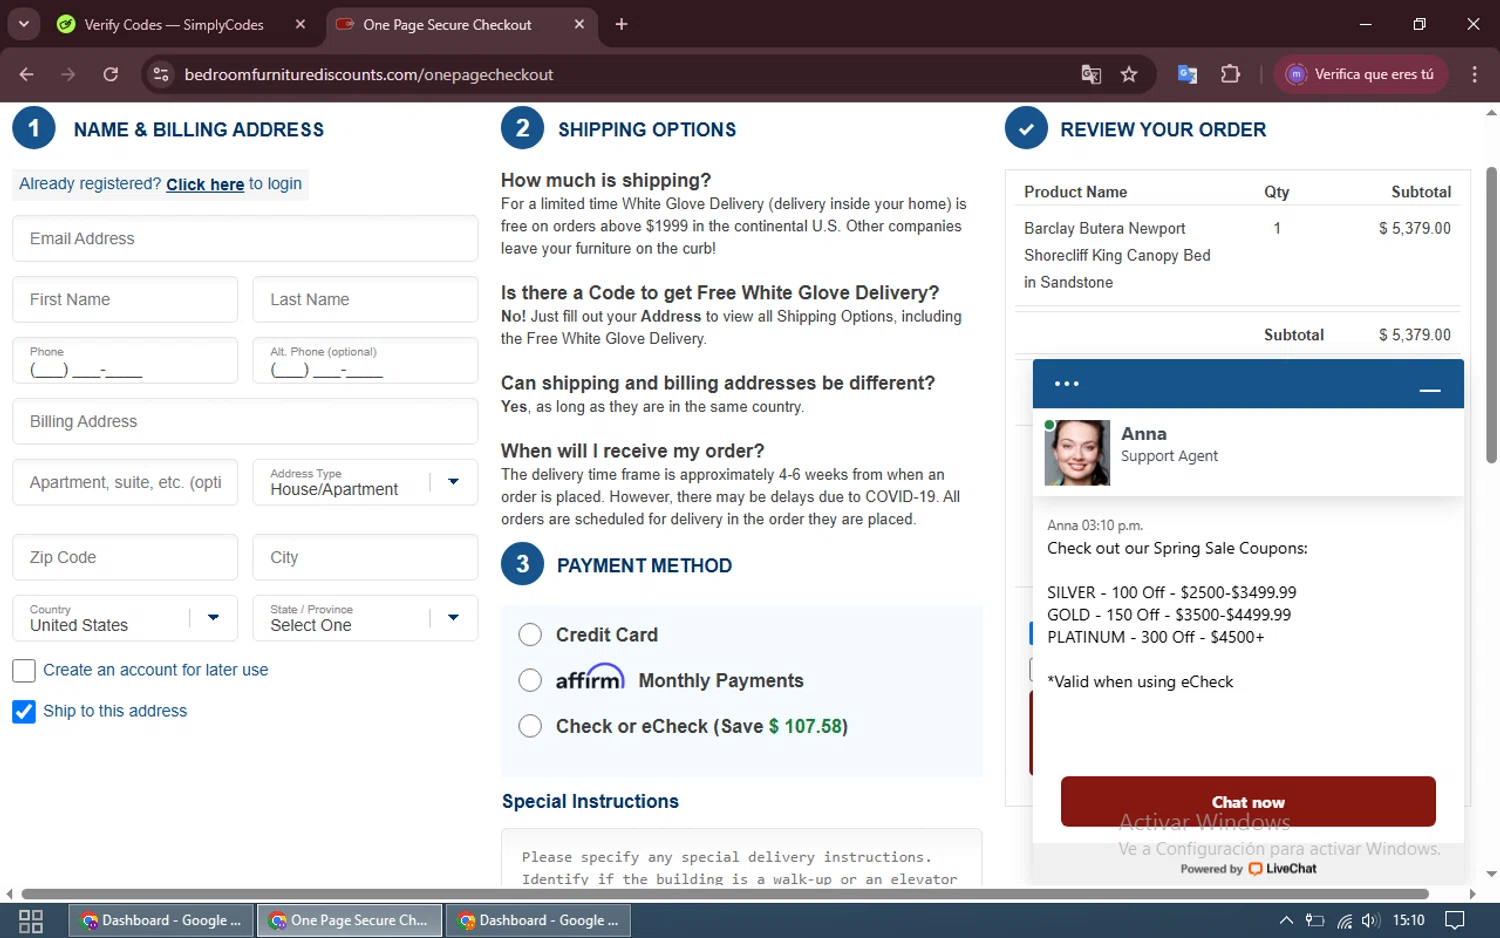
Task: Switch to first Dashboard - Google taskbar window
Action: click(160, 921)
